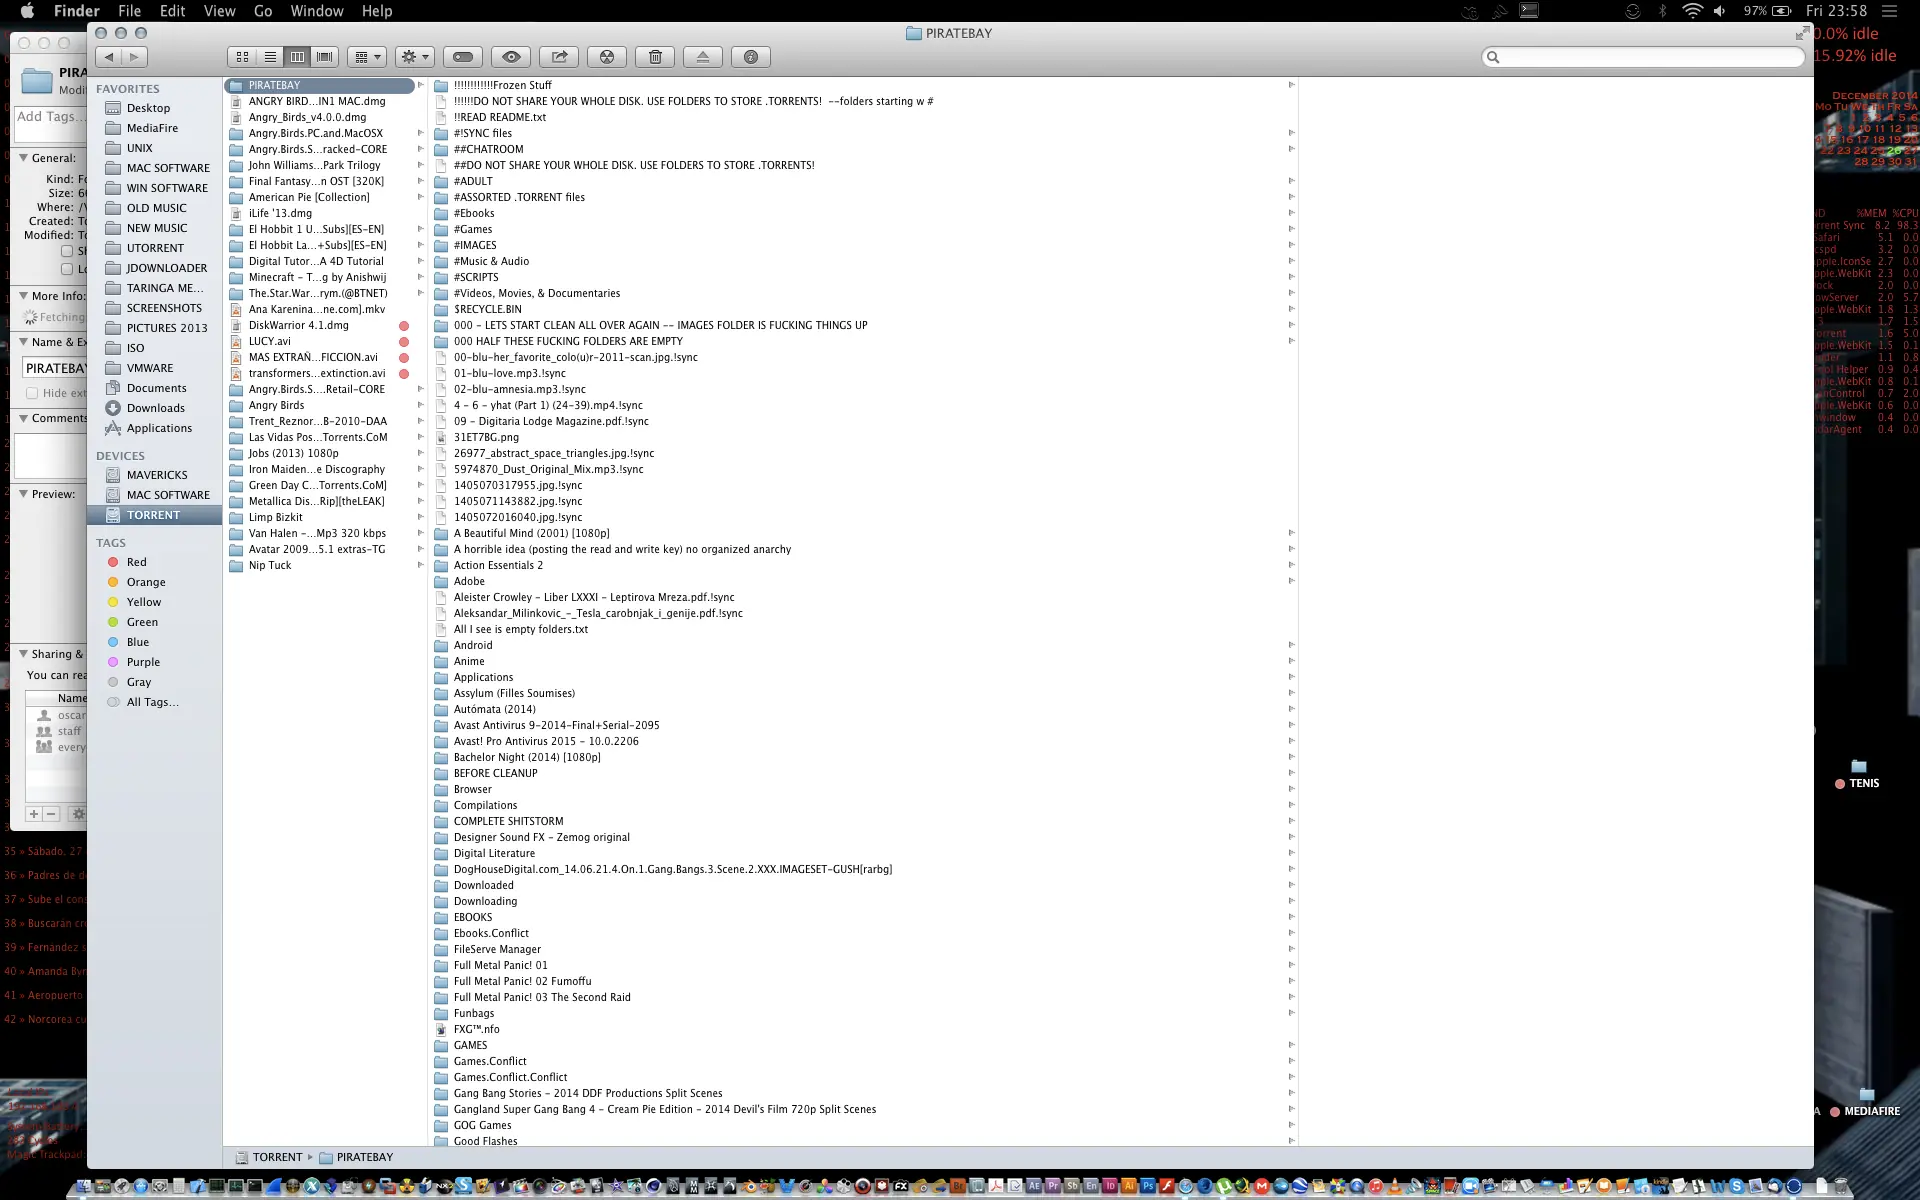Show All Tags in sidebar
The image size is (1920, 1200).
pos(154,702)
